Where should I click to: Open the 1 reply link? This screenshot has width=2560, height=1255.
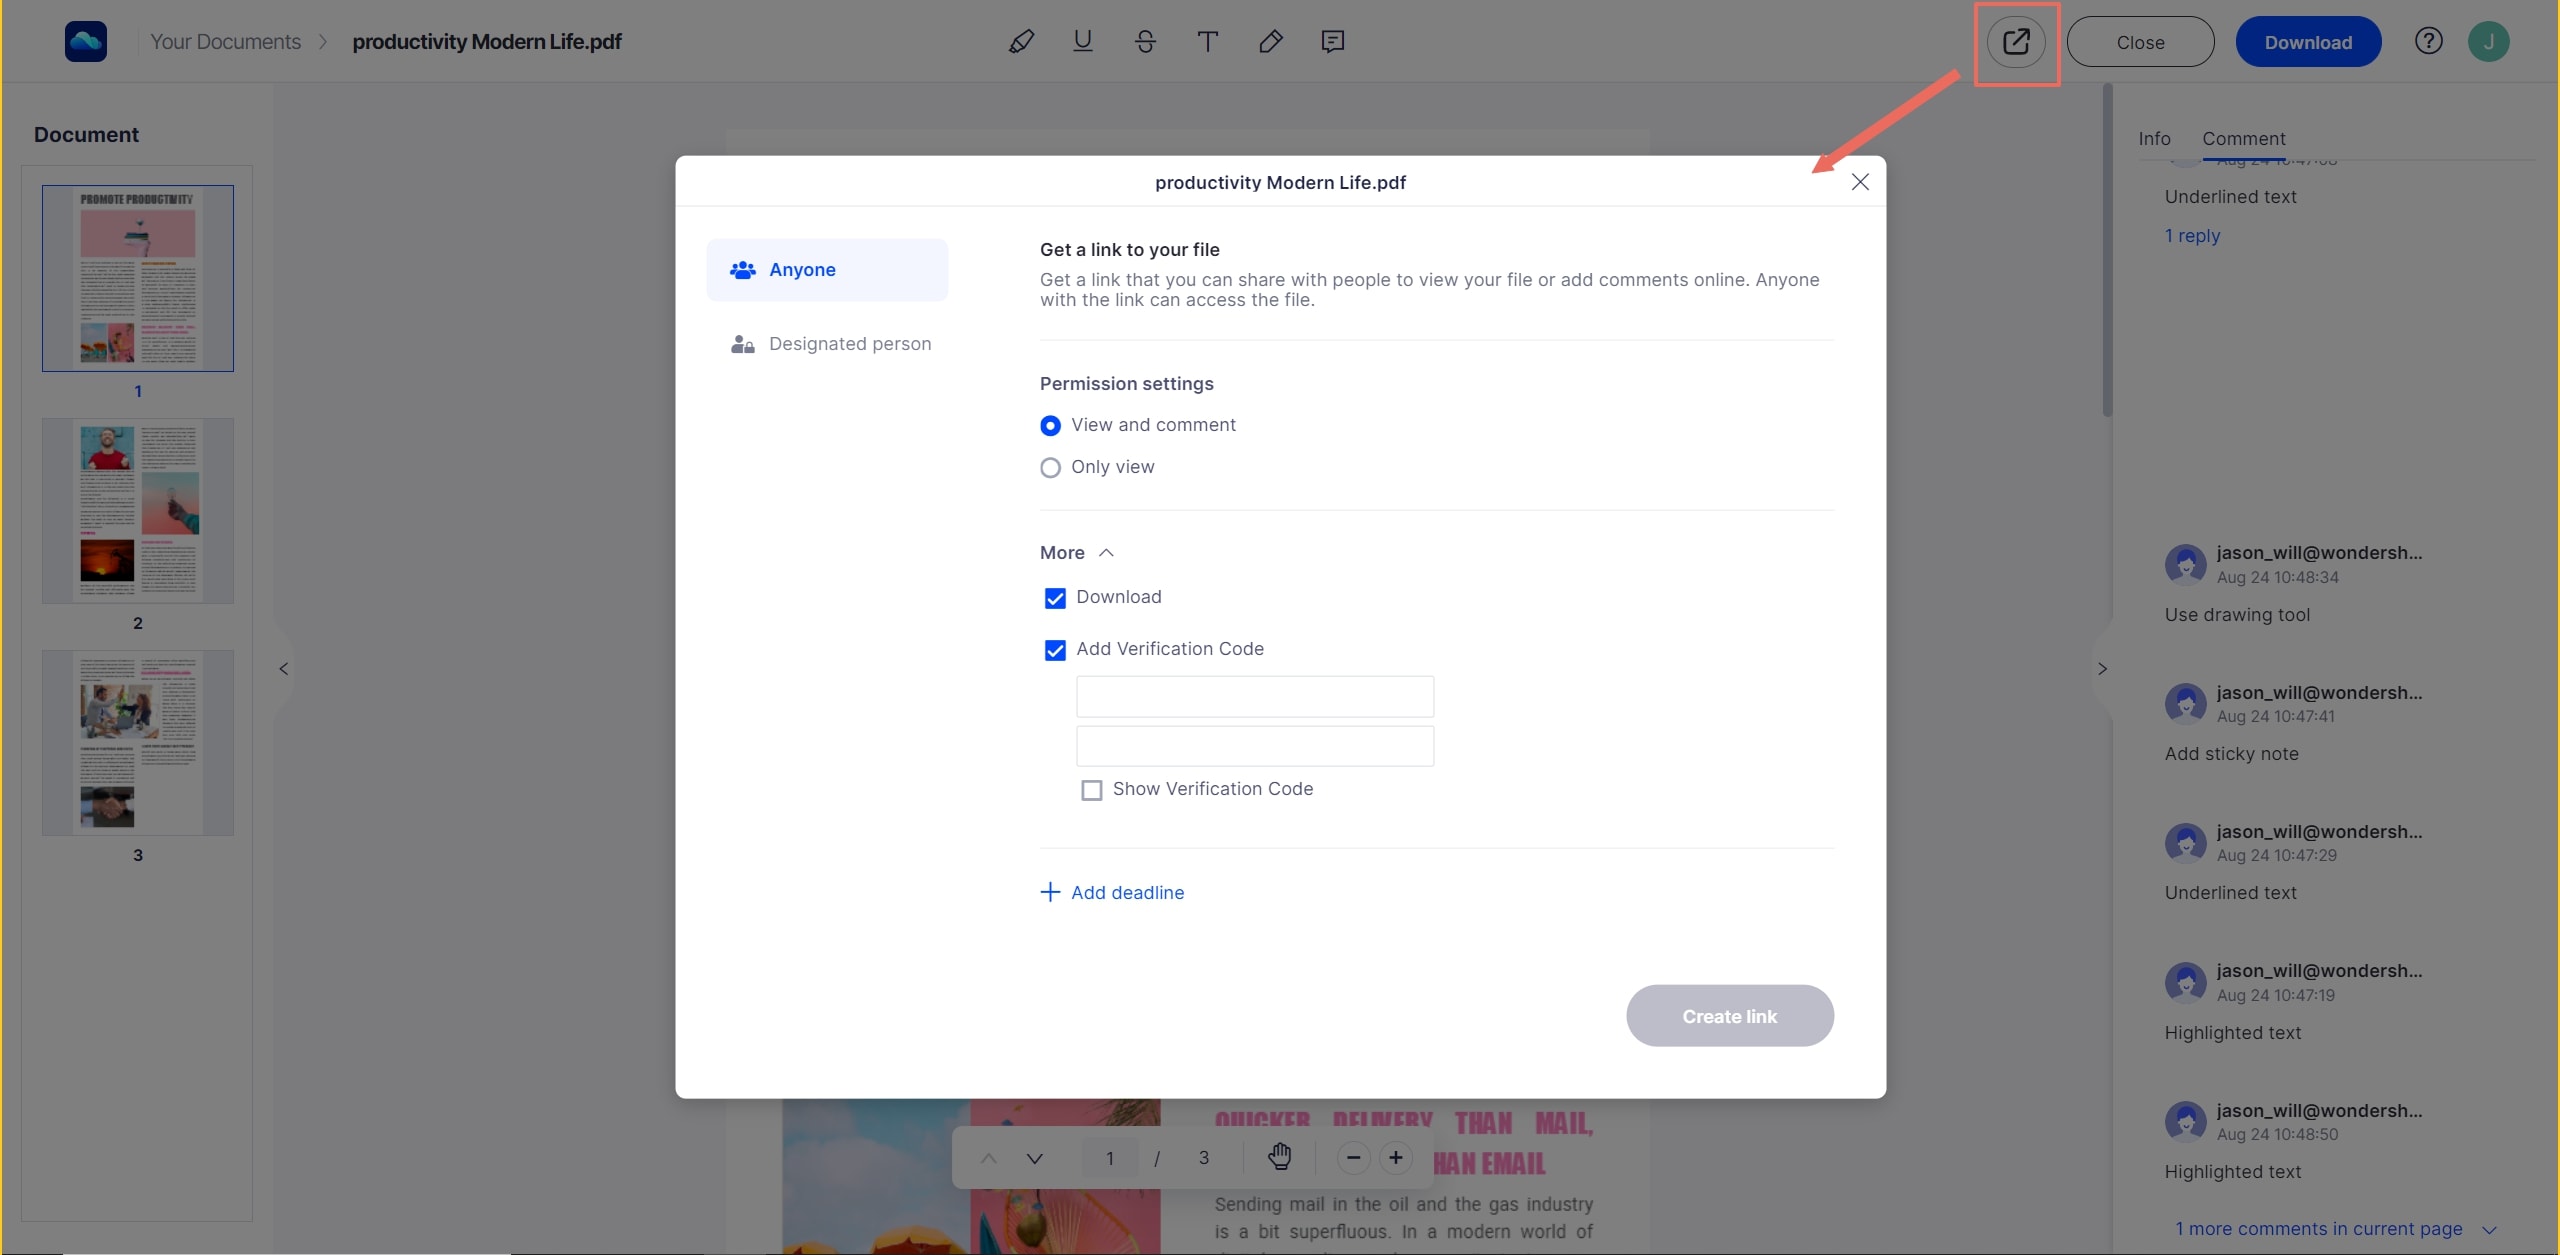[2192, 235]
